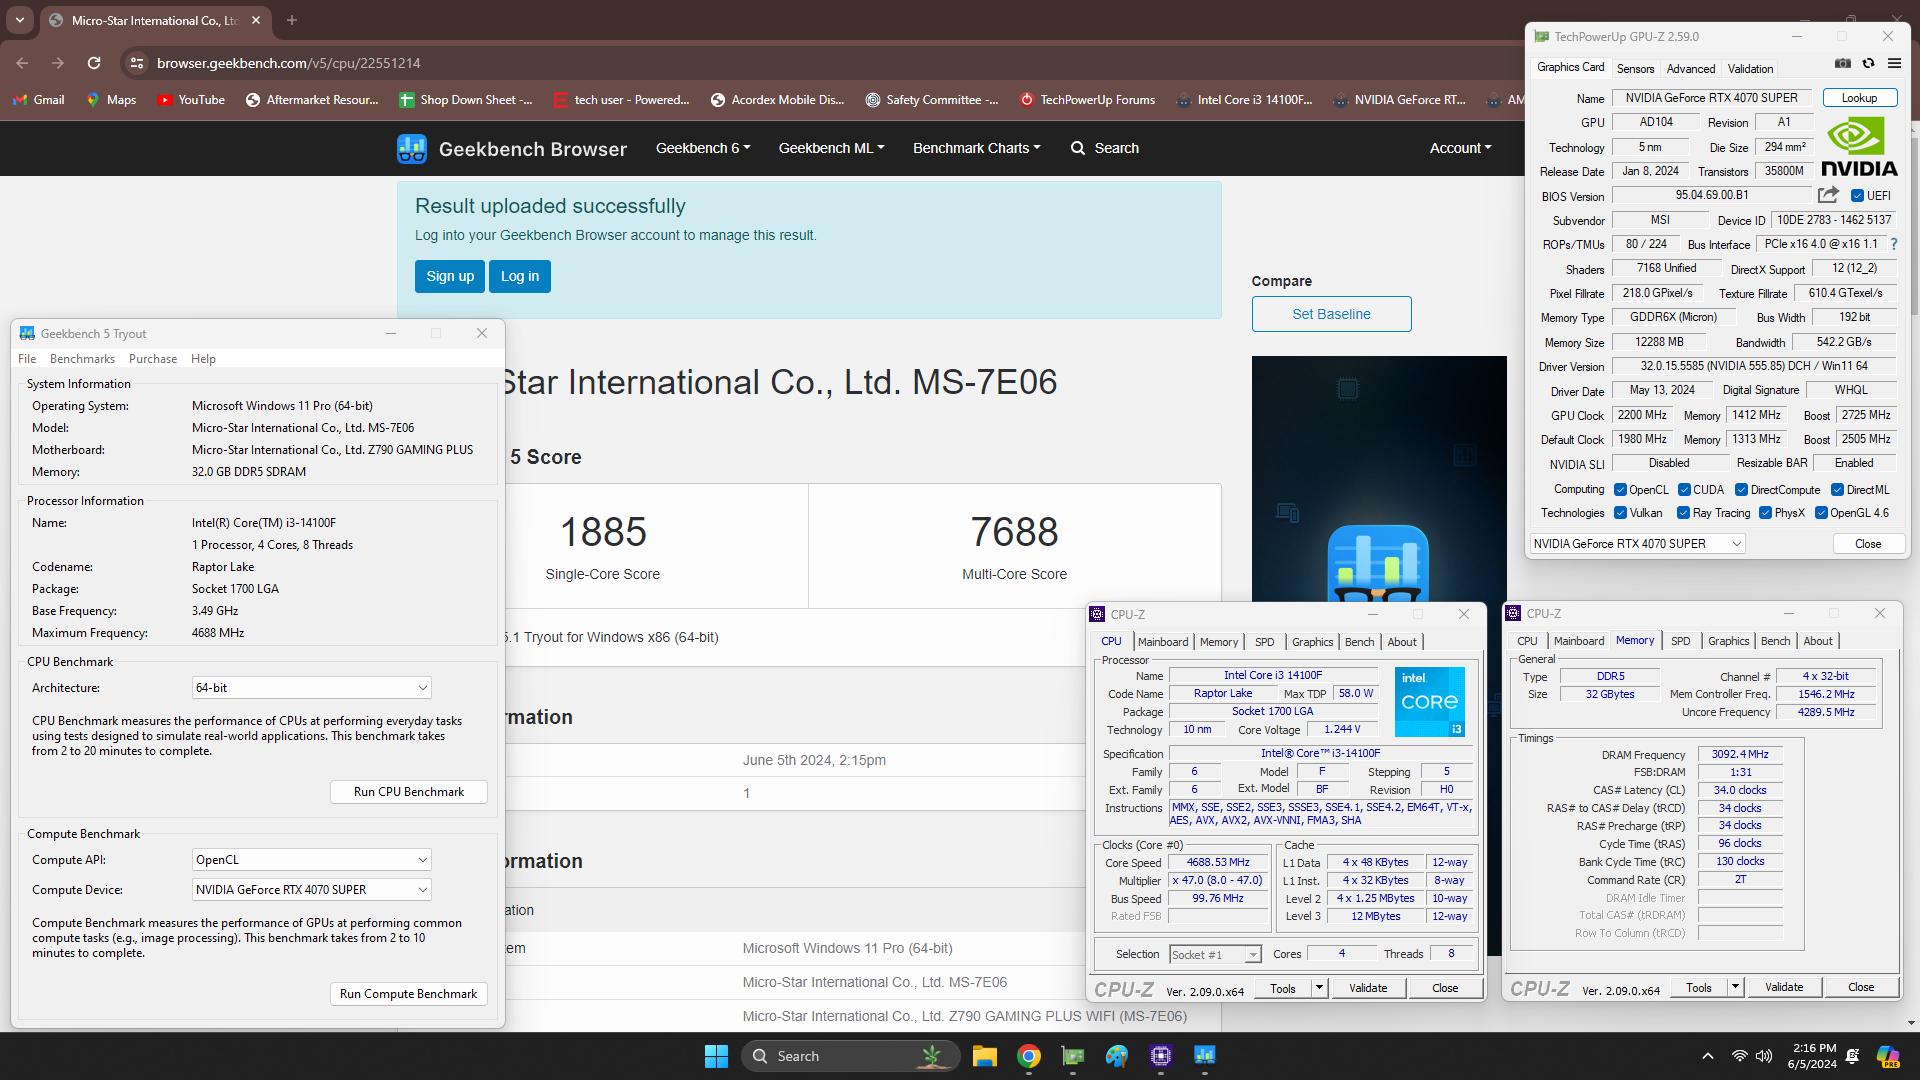
Task: Click the Bus Interface question mark icon
Action: tap(1893, 244)
